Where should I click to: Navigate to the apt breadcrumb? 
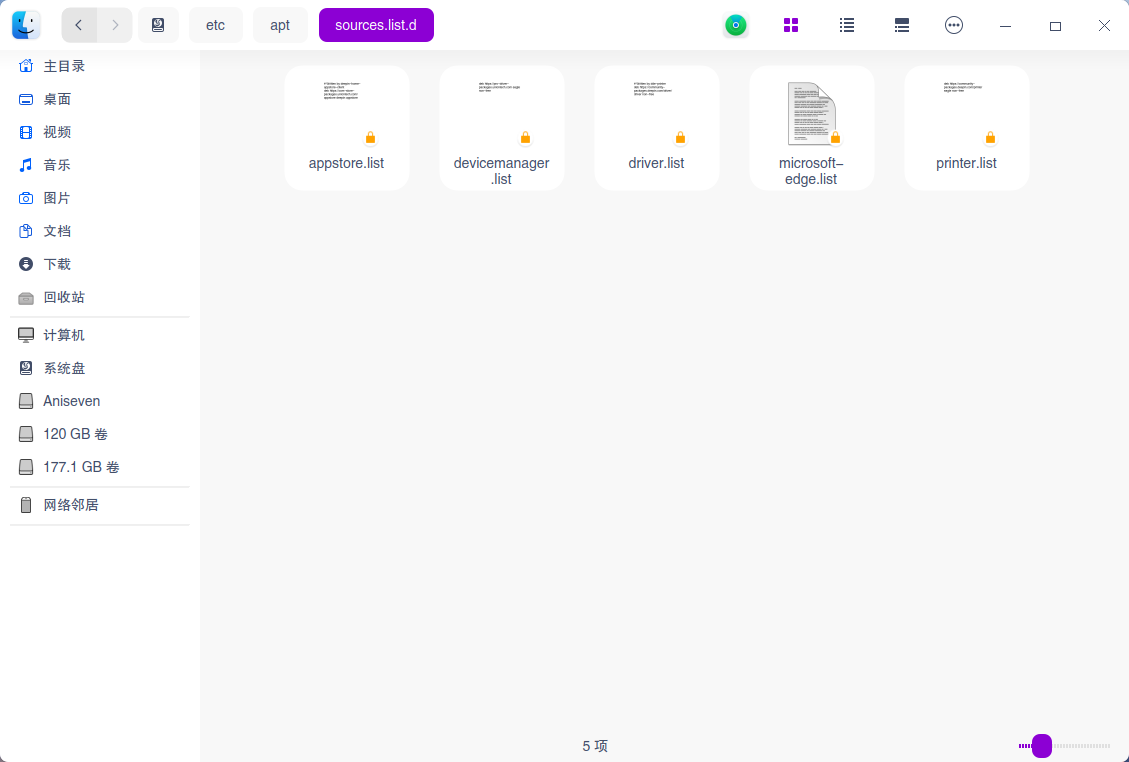click(x=280, y=25)
